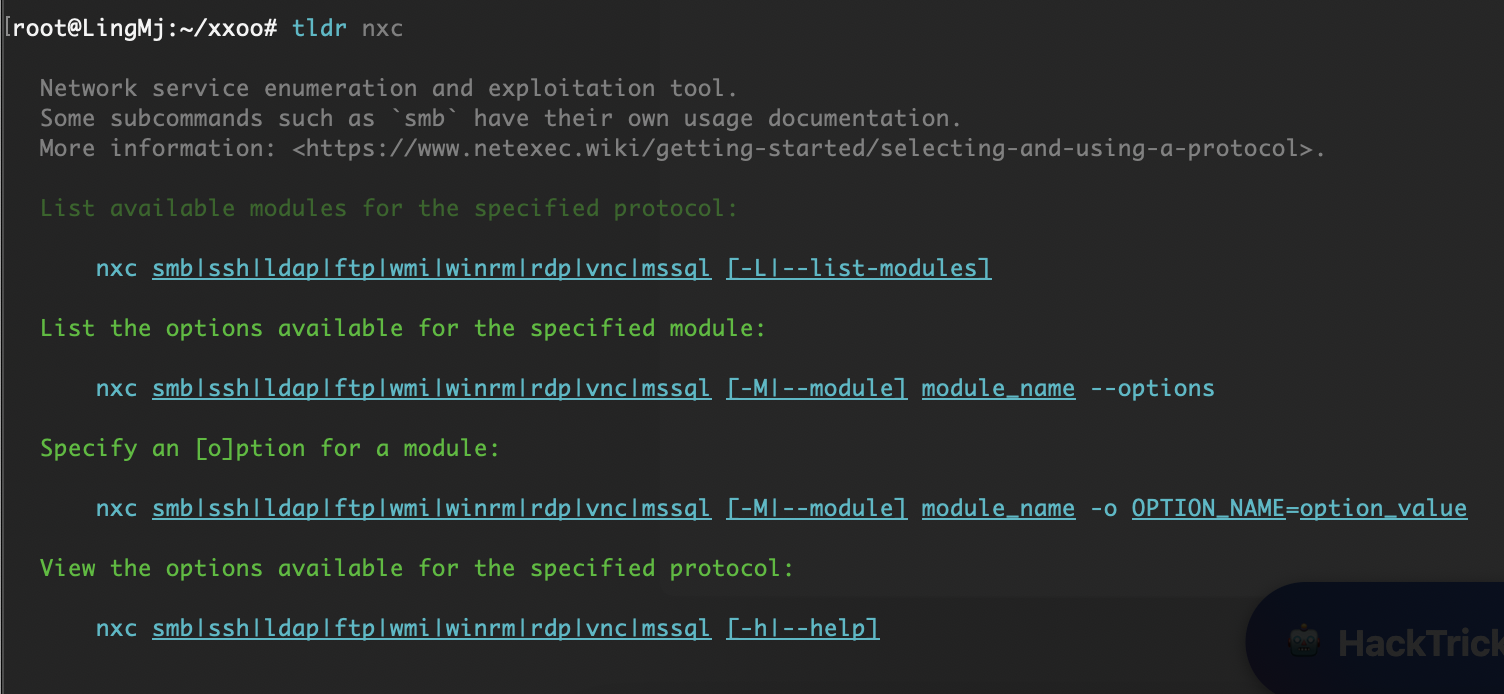Click the 'Network service enumeration' description line
Image resolution: width=1504 pixels, height=694 pixels.
pyautogui.click(x=389, y=88)
